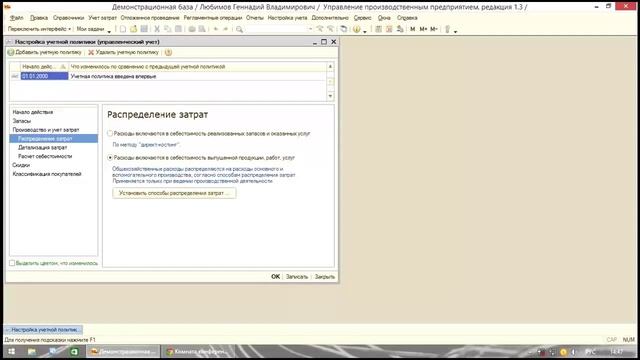Screen dimensions: 640x360
Task: Click the yellow Help circle toolbar icon
Action: (x=357, y=29)
